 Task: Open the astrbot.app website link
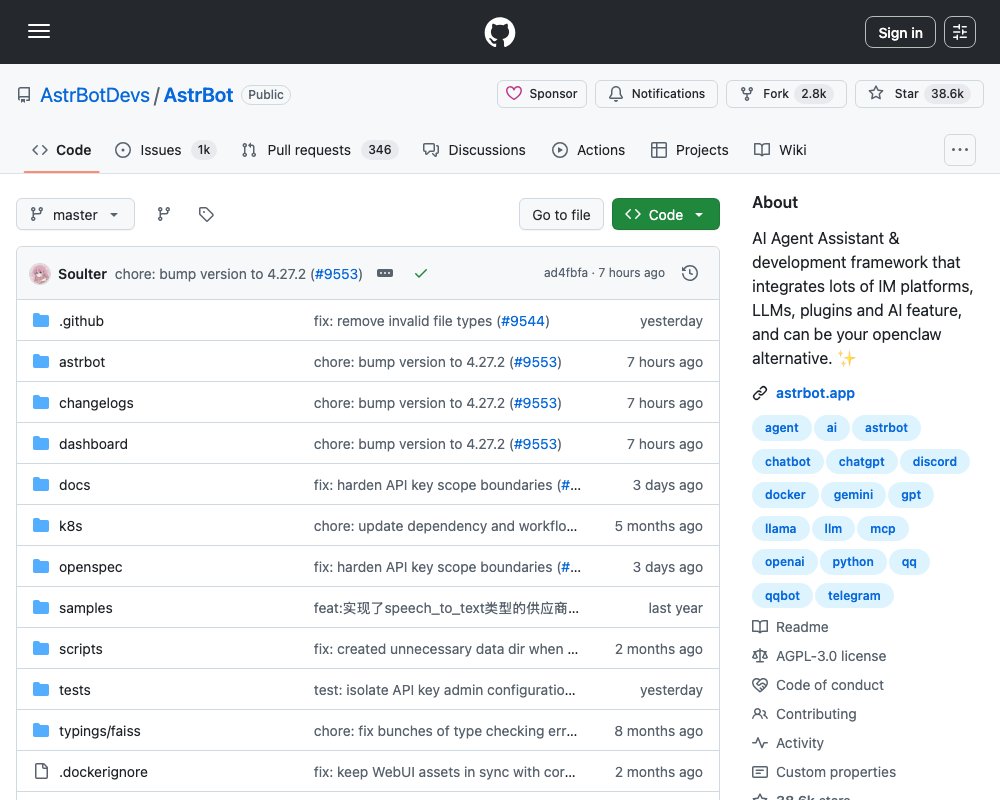815,393
